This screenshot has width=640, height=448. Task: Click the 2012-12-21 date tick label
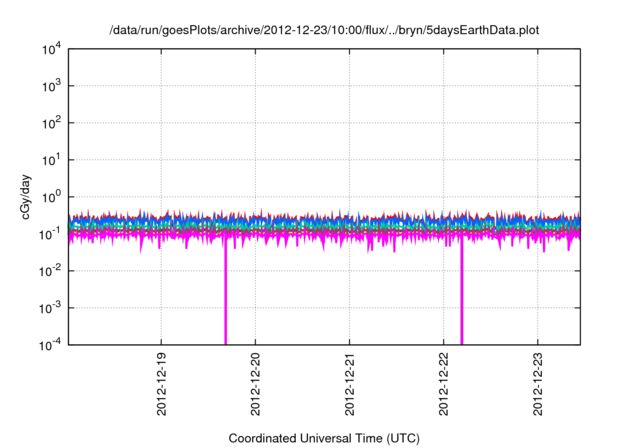click(x=349, y=384)
